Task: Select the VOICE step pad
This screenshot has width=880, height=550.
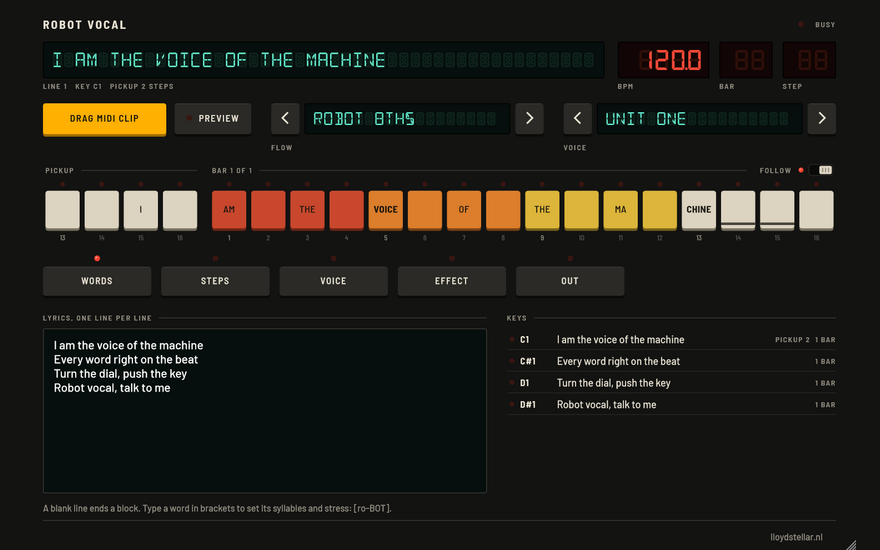Action: coord(386,210)
